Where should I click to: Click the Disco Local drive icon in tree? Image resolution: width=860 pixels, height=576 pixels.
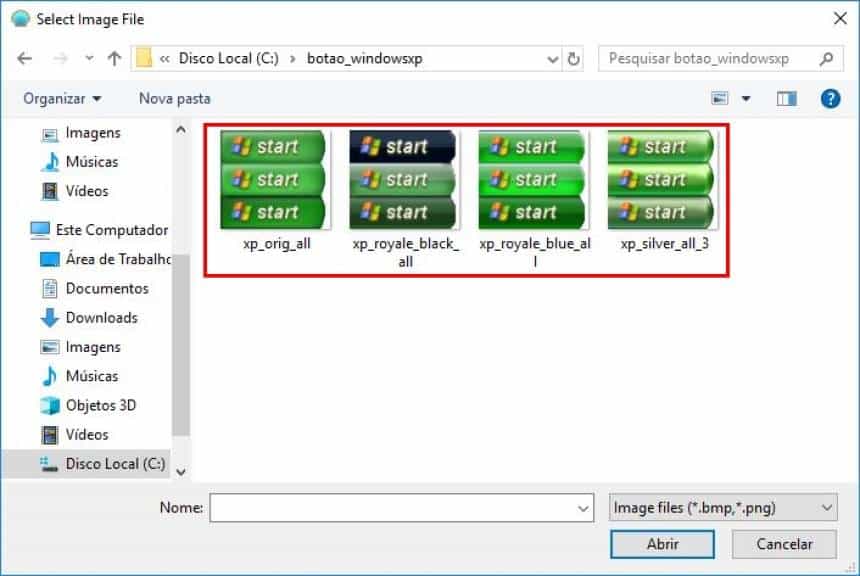(49, 464)
